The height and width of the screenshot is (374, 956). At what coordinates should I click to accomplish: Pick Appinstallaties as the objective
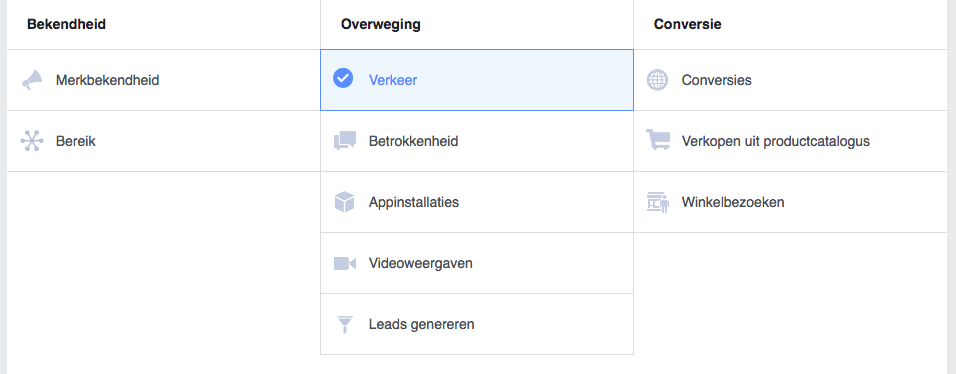point(413,202)
